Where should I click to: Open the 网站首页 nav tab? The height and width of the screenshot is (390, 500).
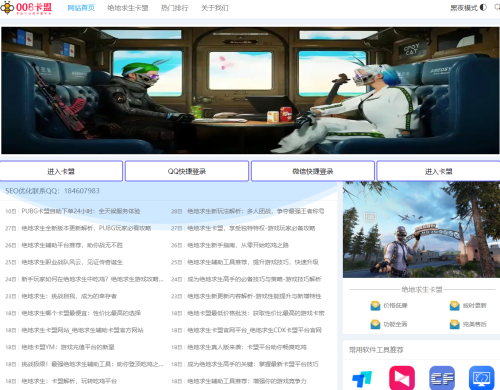pos(81,8)
